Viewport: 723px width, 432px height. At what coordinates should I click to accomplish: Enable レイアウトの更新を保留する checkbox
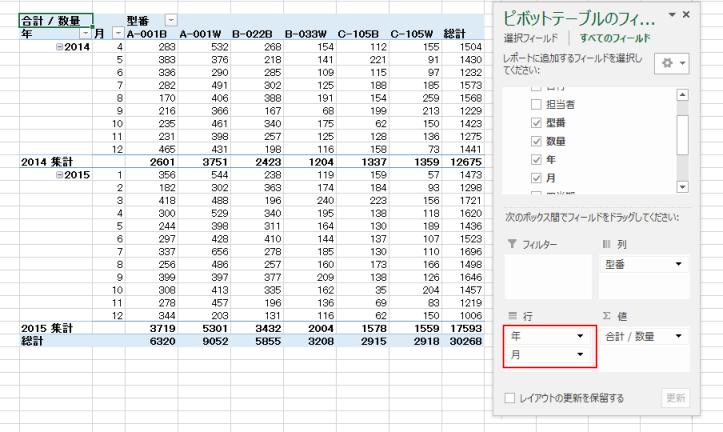511,398
